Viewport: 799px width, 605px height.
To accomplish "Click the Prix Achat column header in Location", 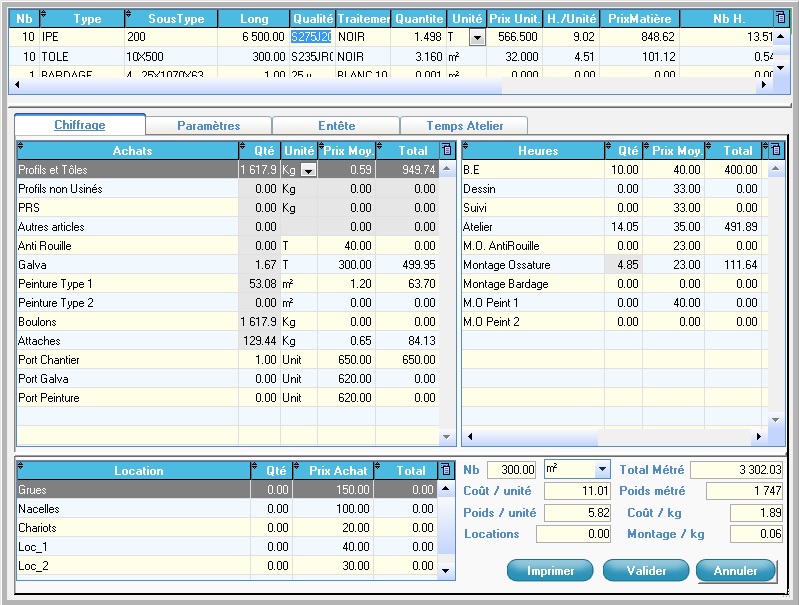I will pos(334,470).
